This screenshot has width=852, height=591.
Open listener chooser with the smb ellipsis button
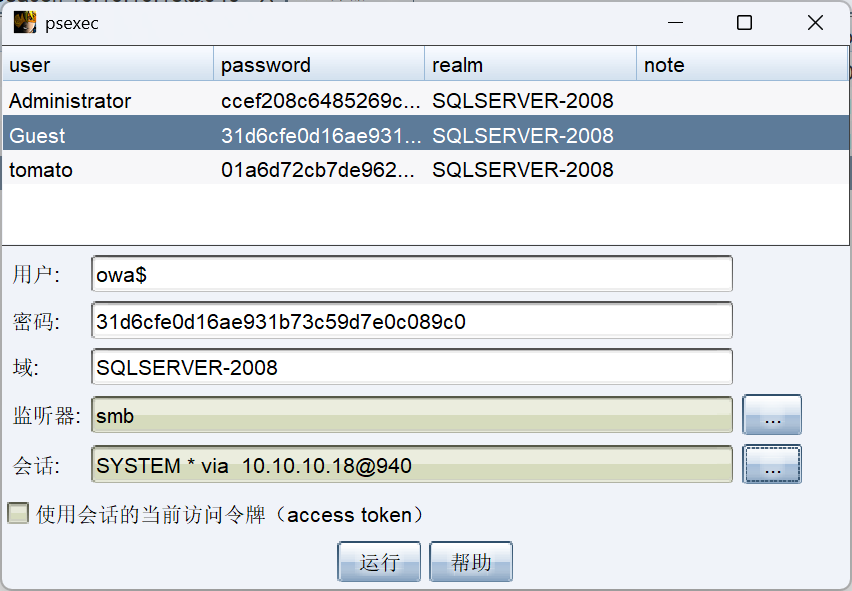[x=772, y=416]
